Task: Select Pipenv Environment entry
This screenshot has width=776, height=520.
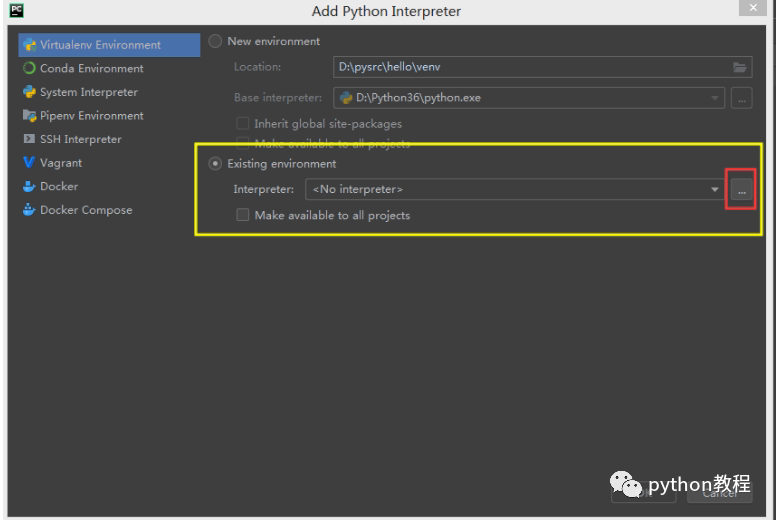Action: point(92,116)
